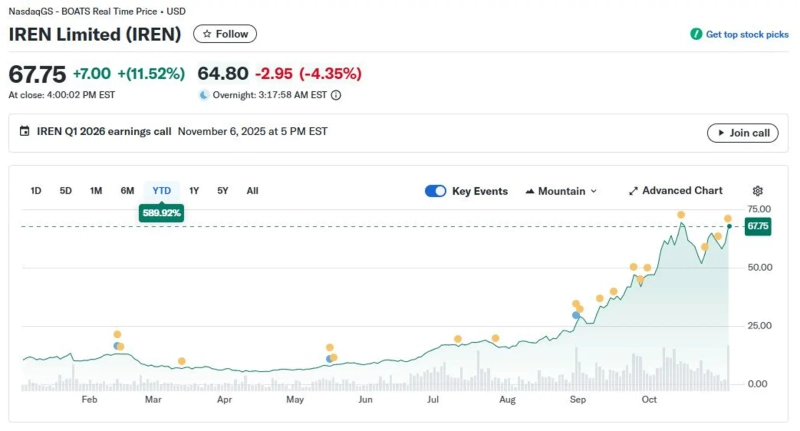Click the earnings call calendar icon
Image resolution: width=800 pixels, height=431 pixels.
coord(25,132)
